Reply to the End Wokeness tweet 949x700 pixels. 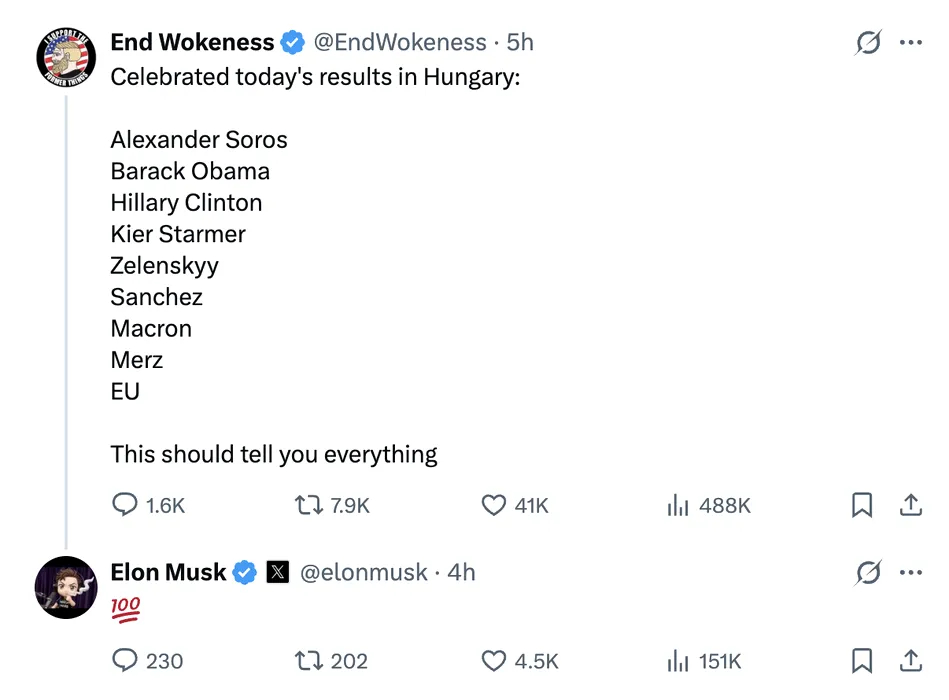coord(123,505)
